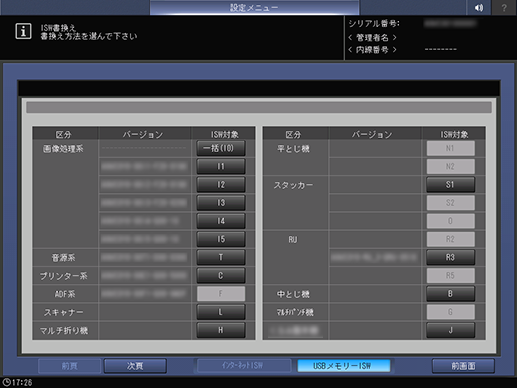Image resolution: width=517 pixels, height=388 pixels.
Task: Select the H button for マルチ折り機
Action: click(221, 330)
